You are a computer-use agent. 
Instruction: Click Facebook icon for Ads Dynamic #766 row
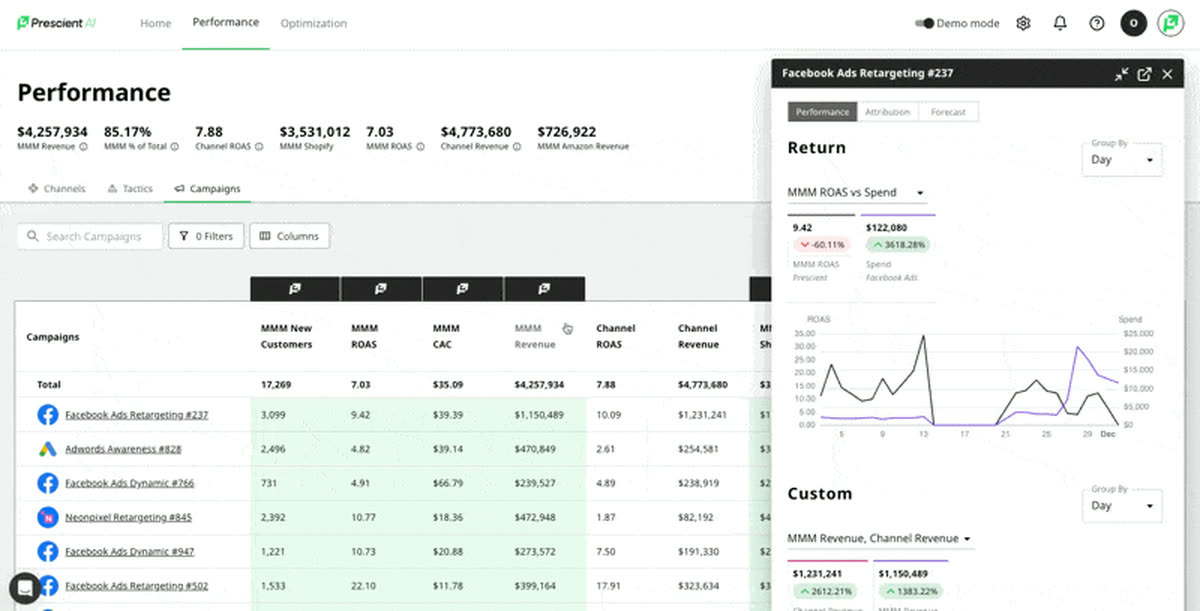click(x=47, y=483)
